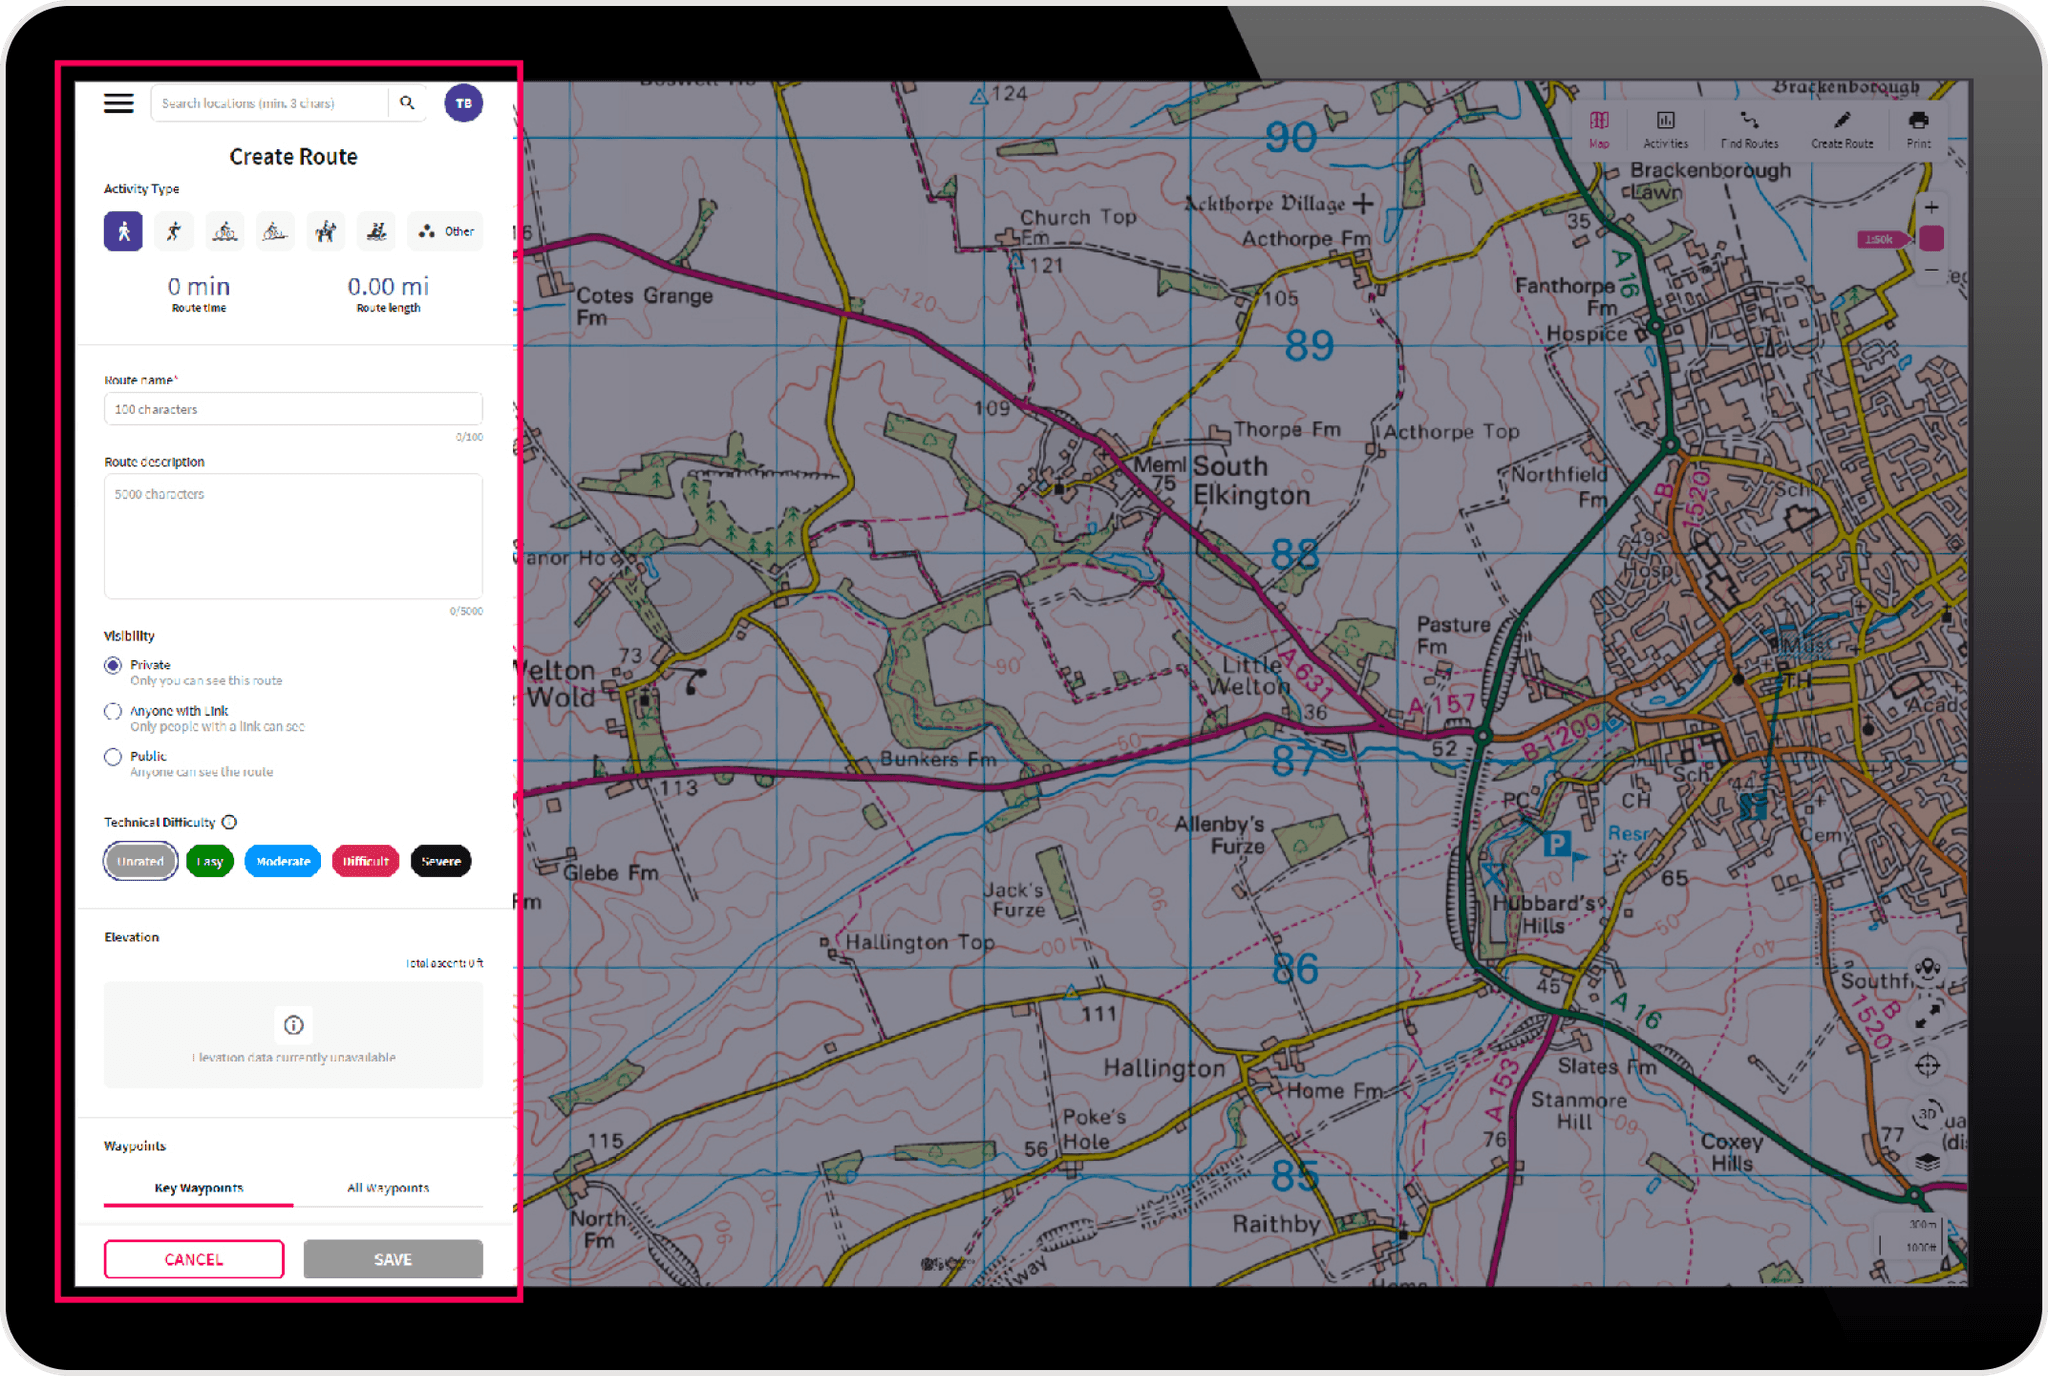Select the Horse Riding activity type
Viewport: 2048px width, 1376px height.
click(325, 231)
